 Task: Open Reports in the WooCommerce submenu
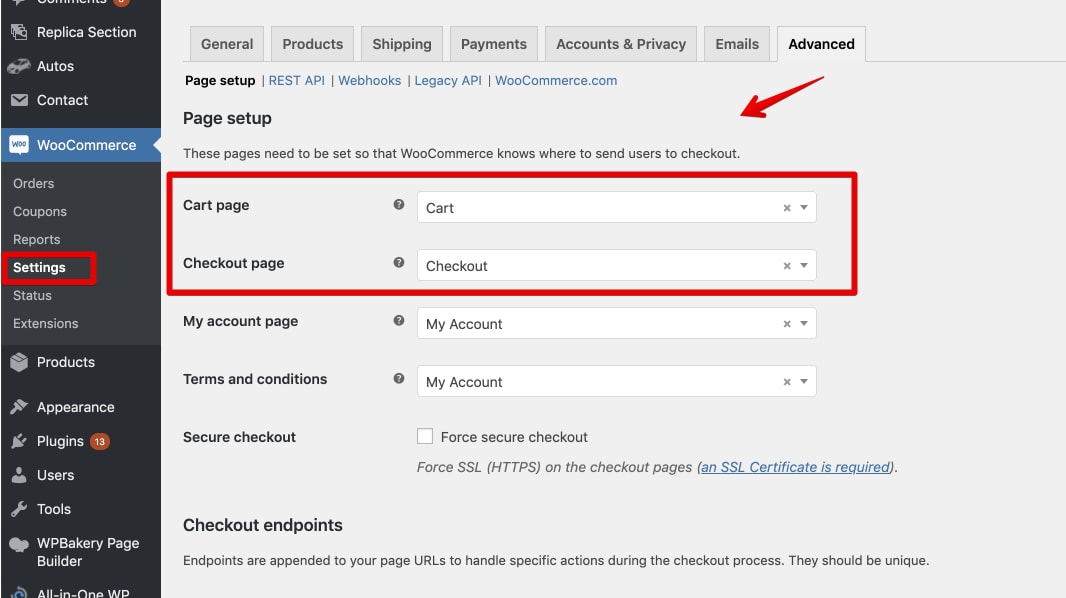click(37, 239)
